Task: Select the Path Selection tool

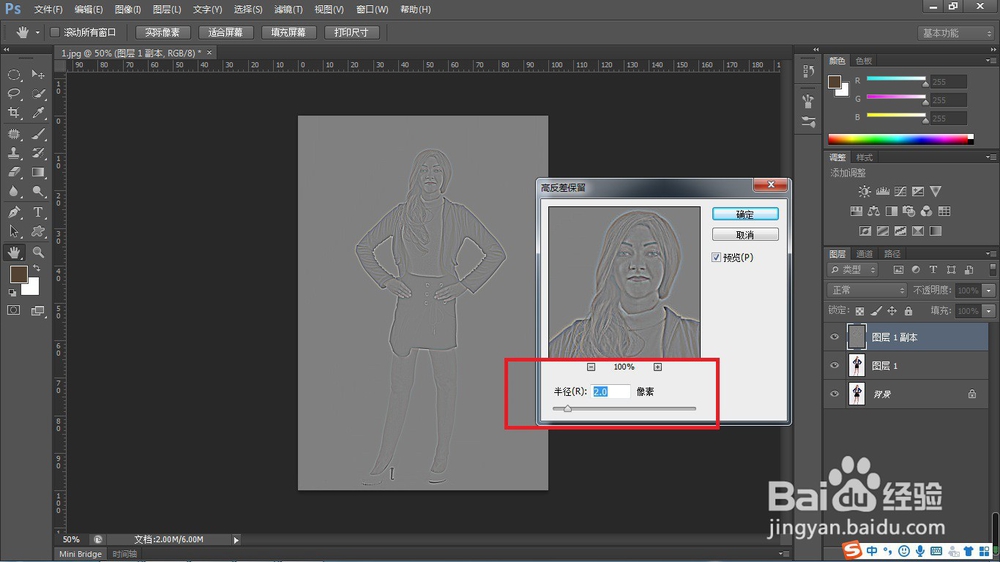Action: coord(14,232)
